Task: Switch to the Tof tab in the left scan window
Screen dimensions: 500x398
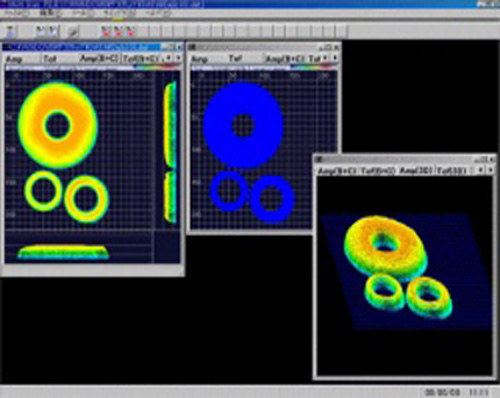Action: coord(50,59)
